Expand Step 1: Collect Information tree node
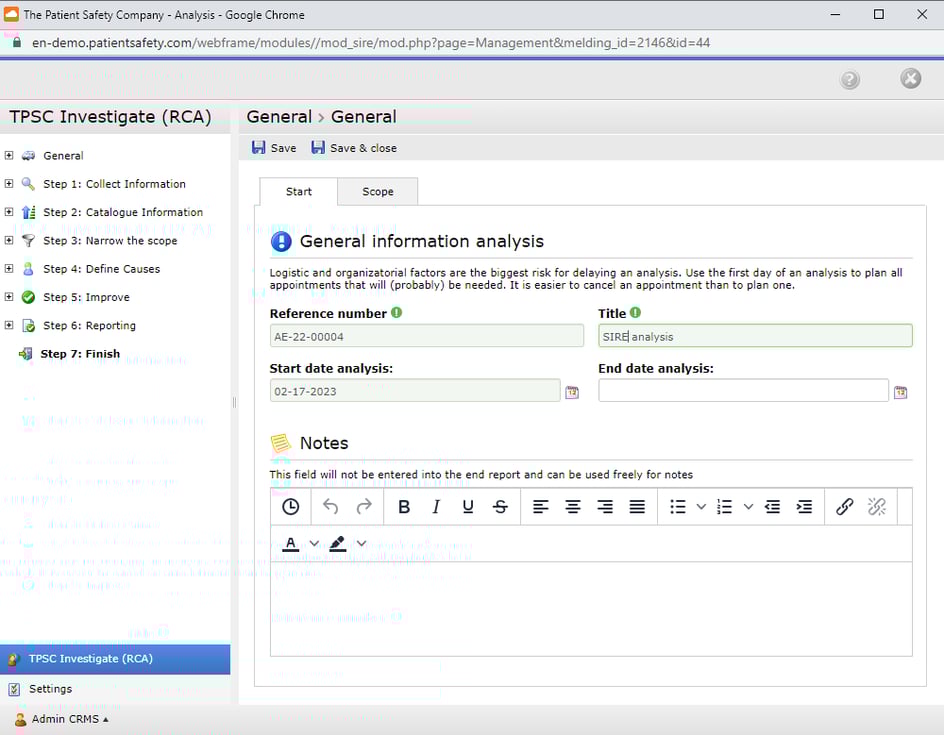The image size is (944, 735). [x=9, y=184]
